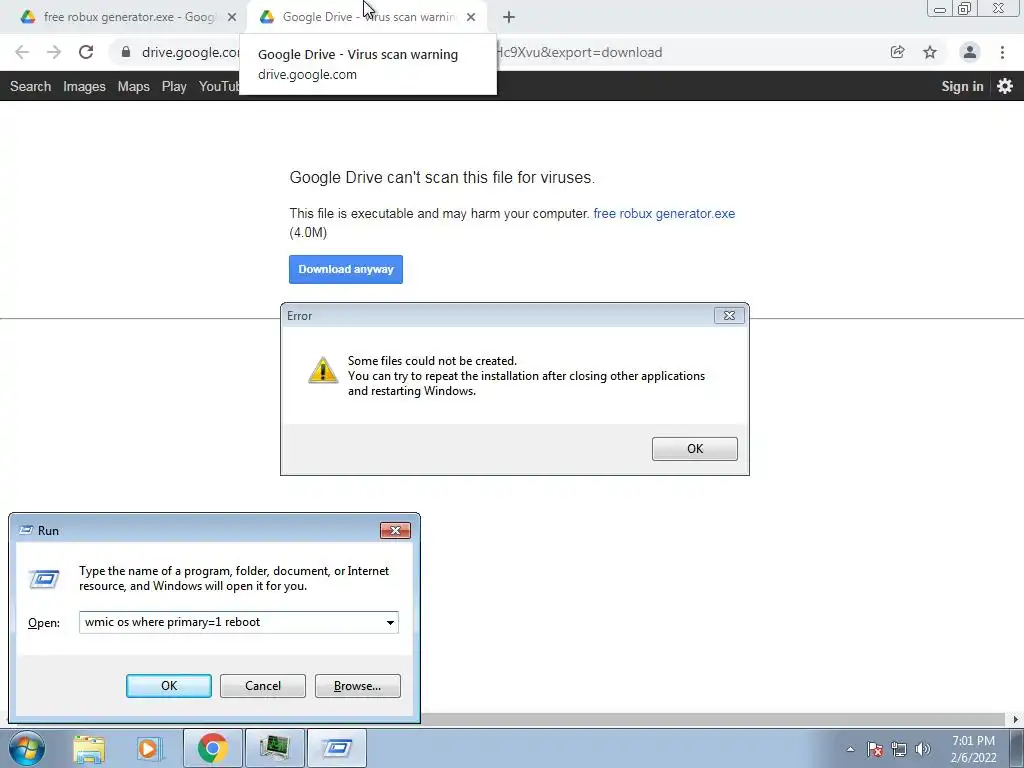Close the Error dialog with X
Image resolution: width=1024 pixels, height=768 pixels.
pos(729,315)
